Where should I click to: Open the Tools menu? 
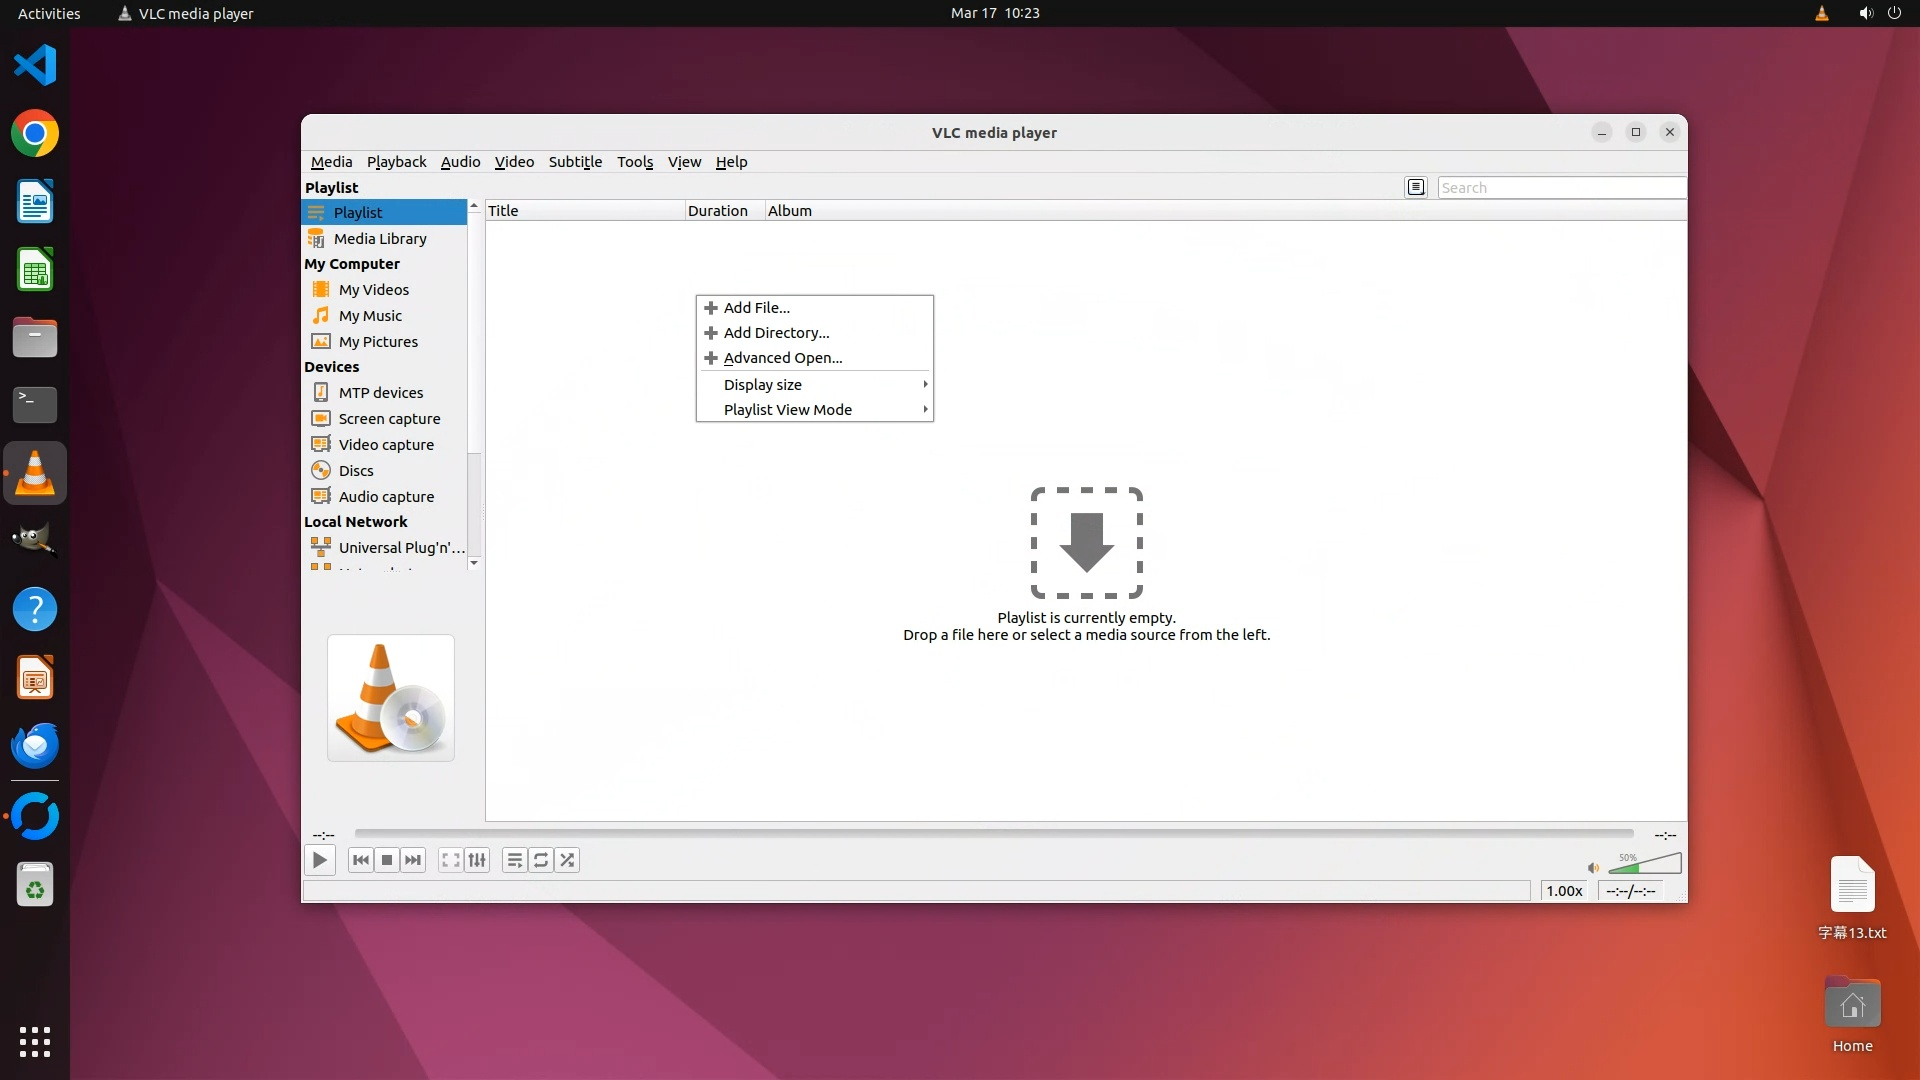pyautogui.click(x=634, y=162)
